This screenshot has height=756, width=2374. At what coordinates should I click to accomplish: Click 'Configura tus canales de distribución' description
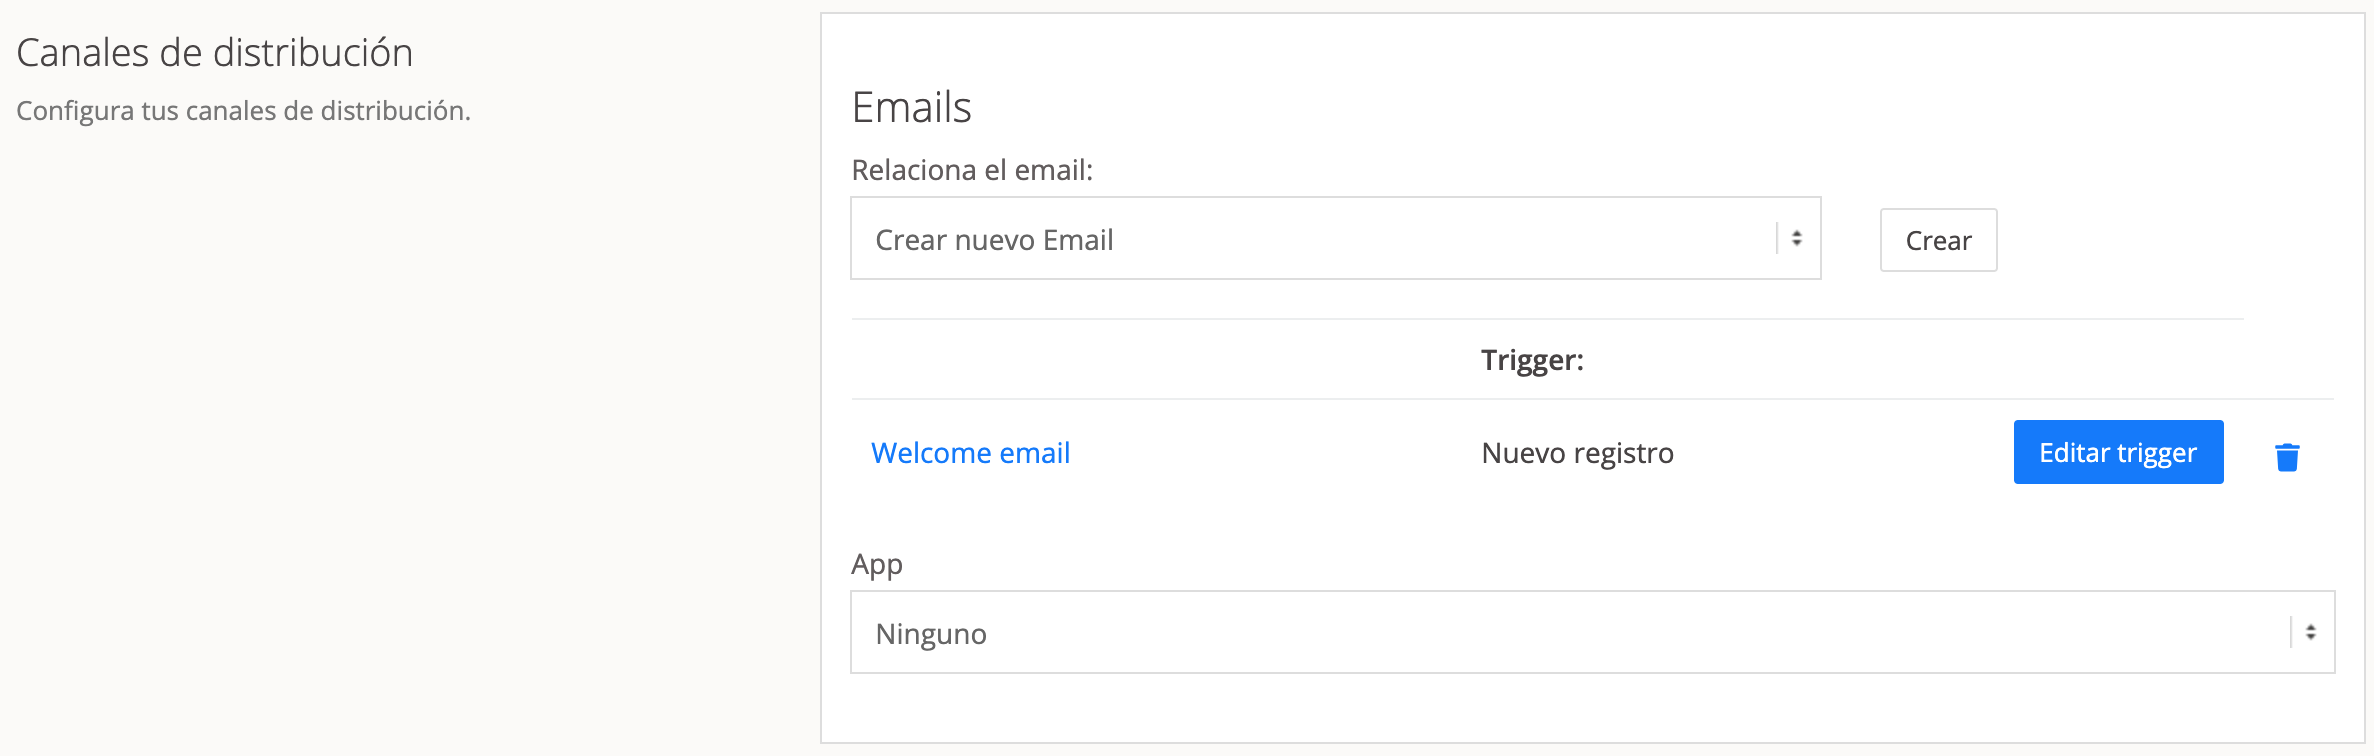pyautogui.click(x=243, y=111)
